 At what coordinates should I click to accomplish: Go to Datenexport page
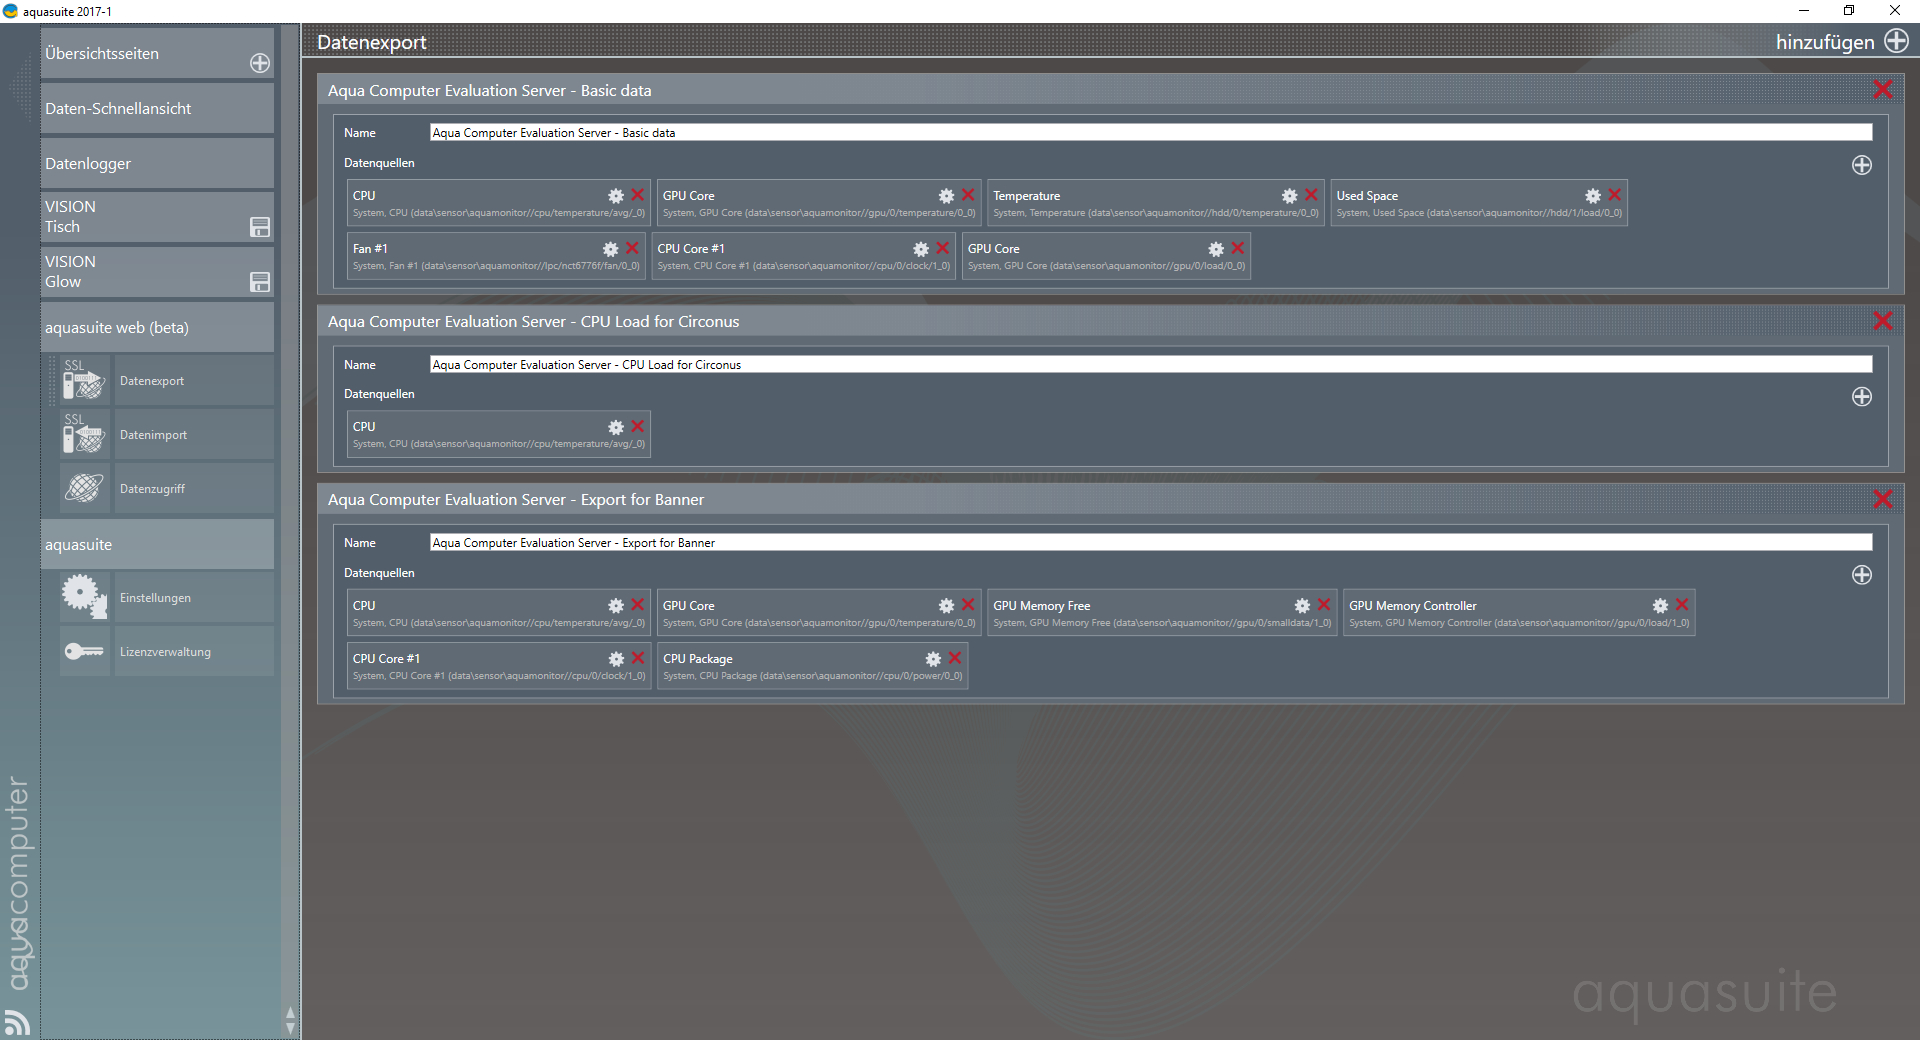(194, 380)
